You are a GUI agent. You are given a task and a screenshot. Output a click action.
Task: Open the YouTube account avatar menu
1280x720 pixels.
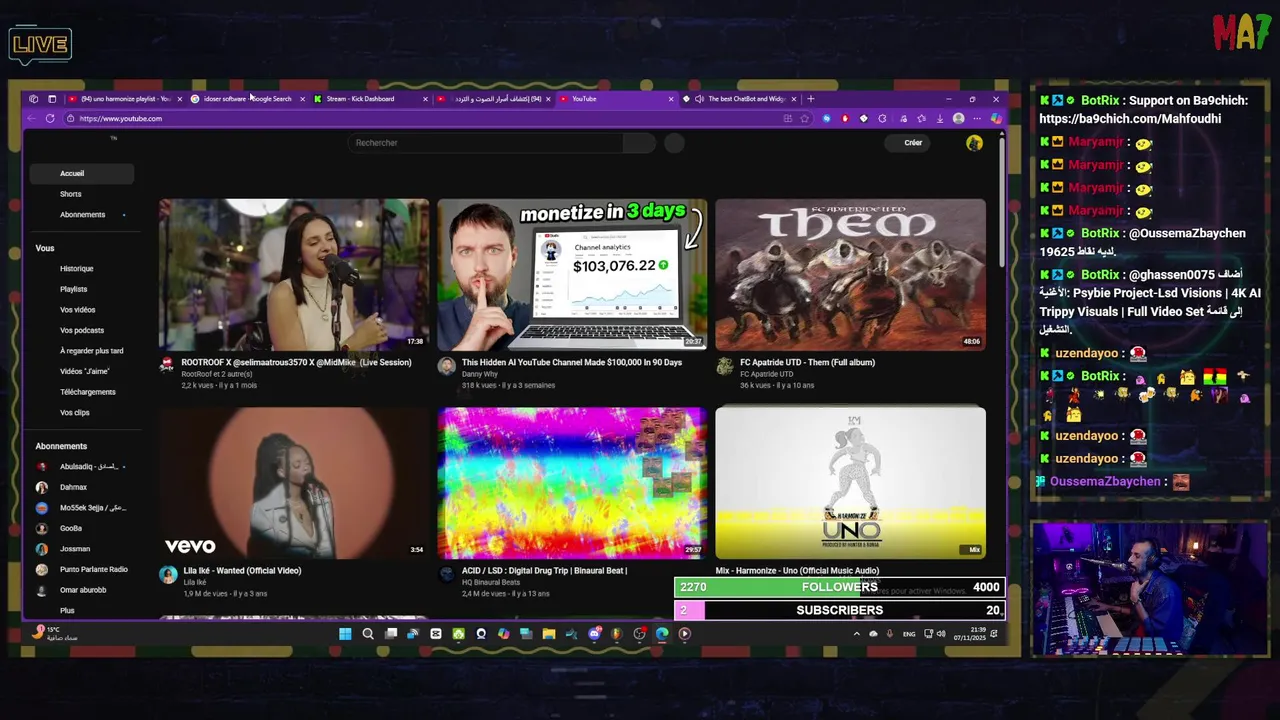pos(974,143)
